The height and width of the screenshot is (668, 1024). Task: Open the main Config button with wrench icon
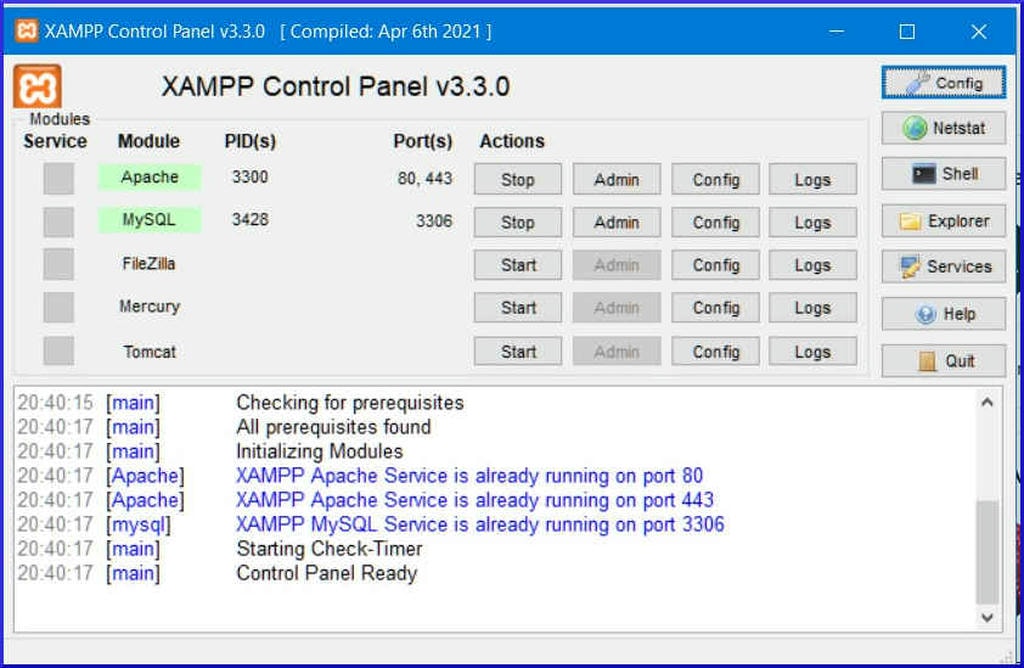pyautogui.click(x=943, y=83)
